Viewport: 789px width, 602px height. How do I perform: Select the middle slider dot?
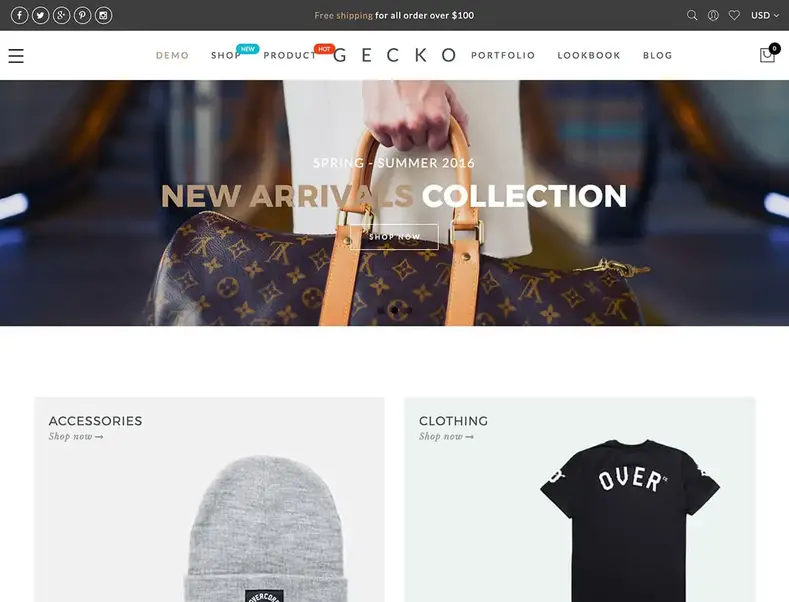394,311
